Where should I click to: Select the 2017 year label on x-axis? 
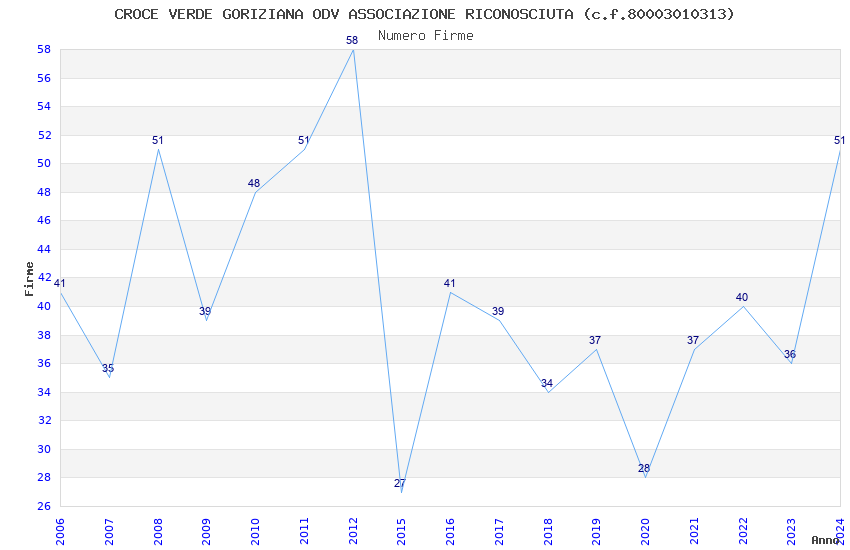click(499, 531)
